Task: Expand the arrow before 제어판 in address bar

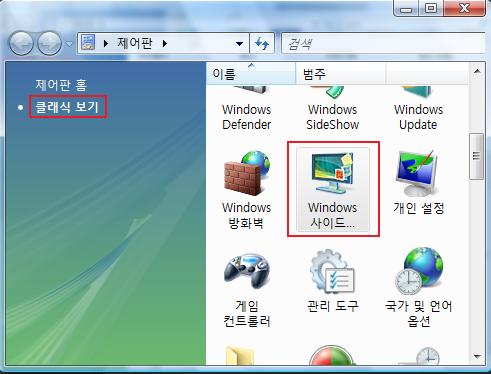Action: click(106, 44)
